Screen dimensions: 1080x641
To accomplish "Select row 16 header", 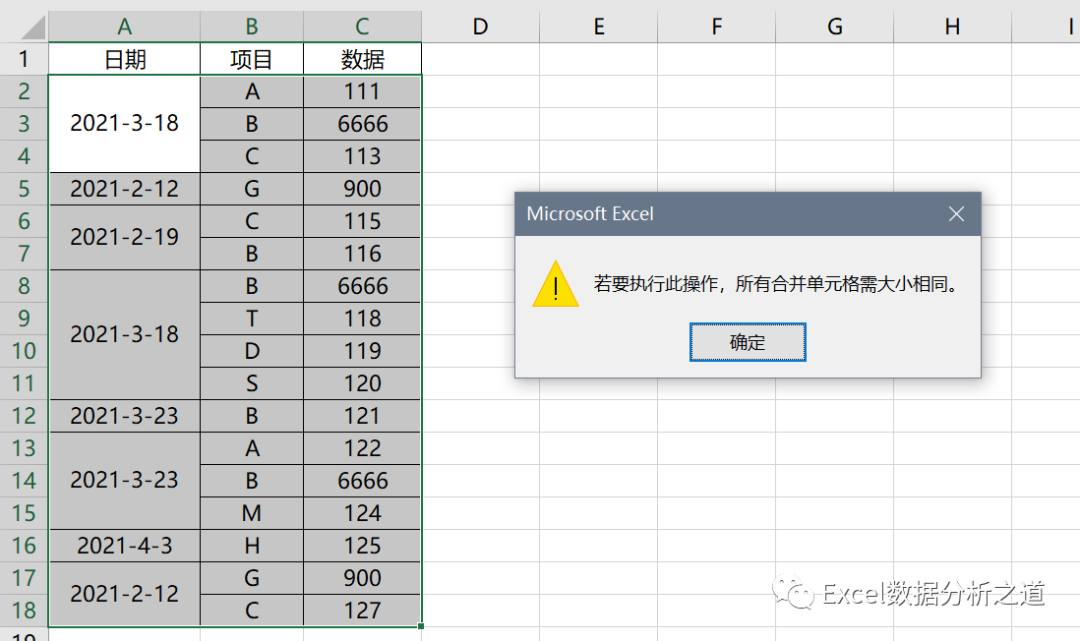I will click(x=23, y=546).
